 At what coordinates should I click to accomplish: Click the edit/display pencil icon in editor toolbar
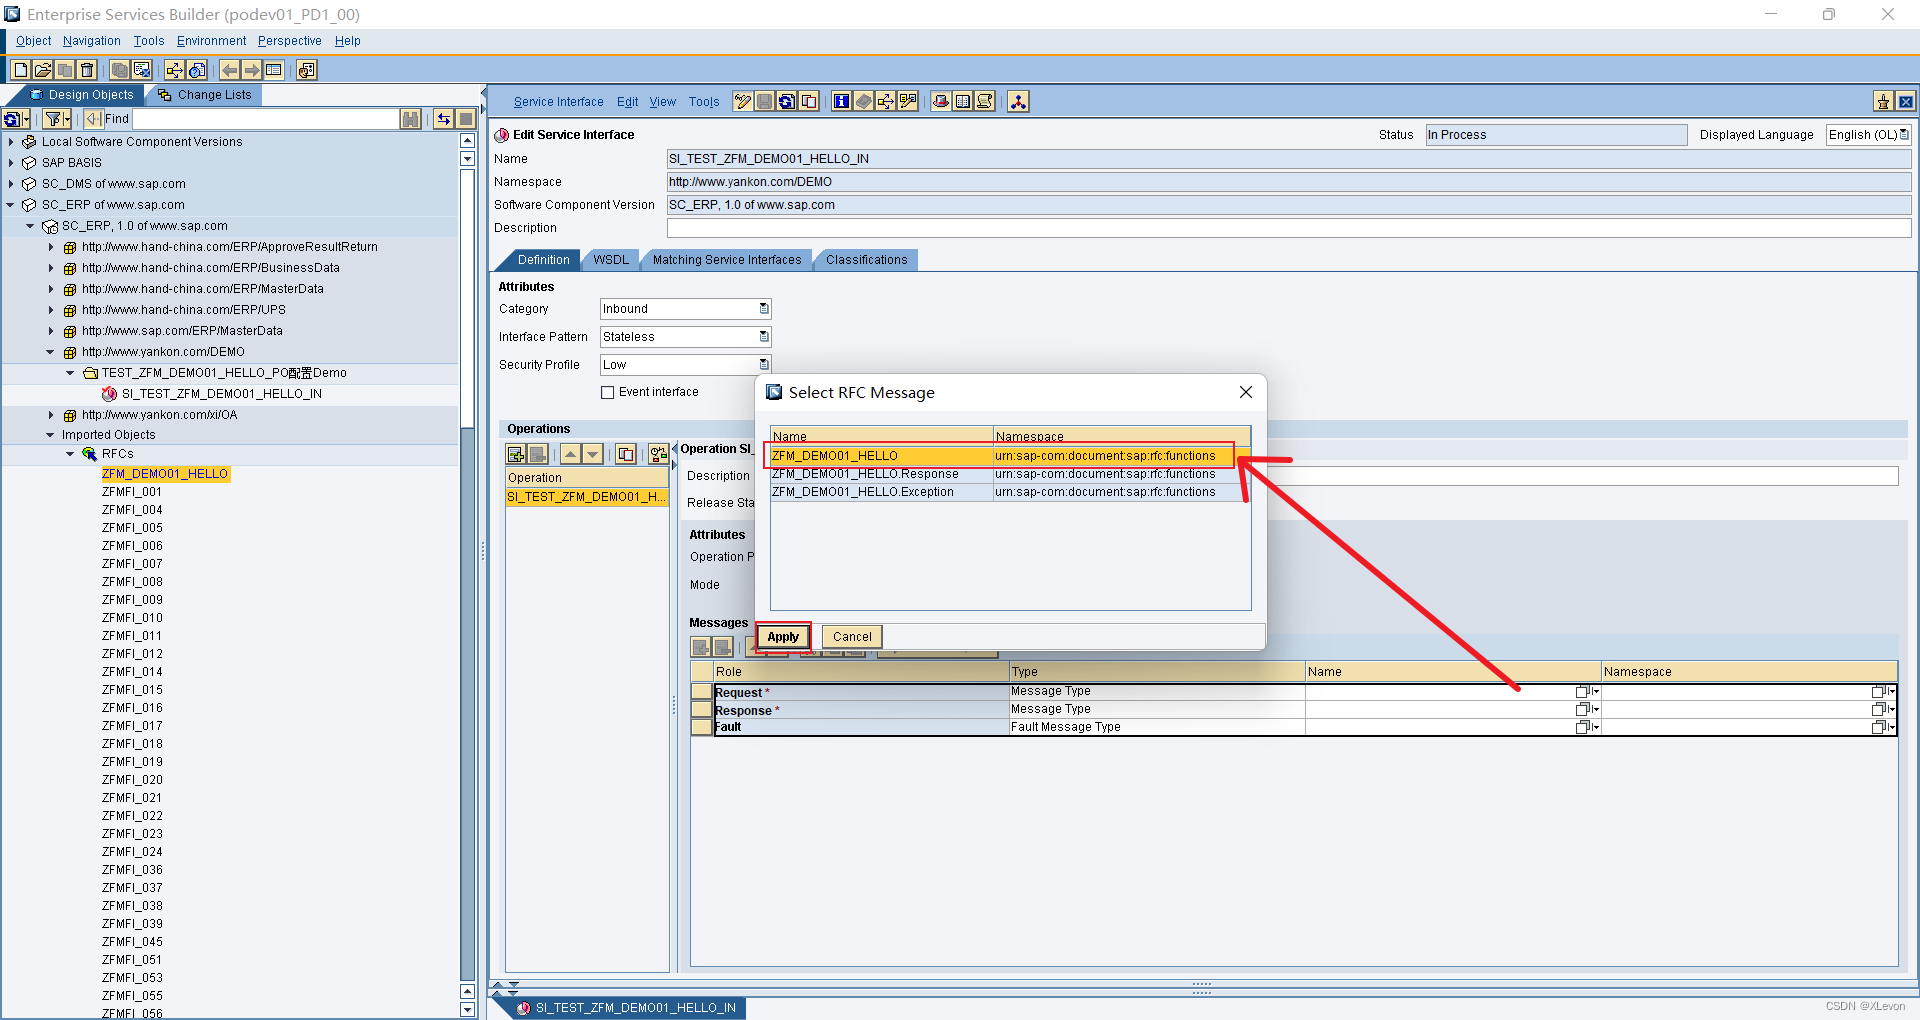(743, 101)
